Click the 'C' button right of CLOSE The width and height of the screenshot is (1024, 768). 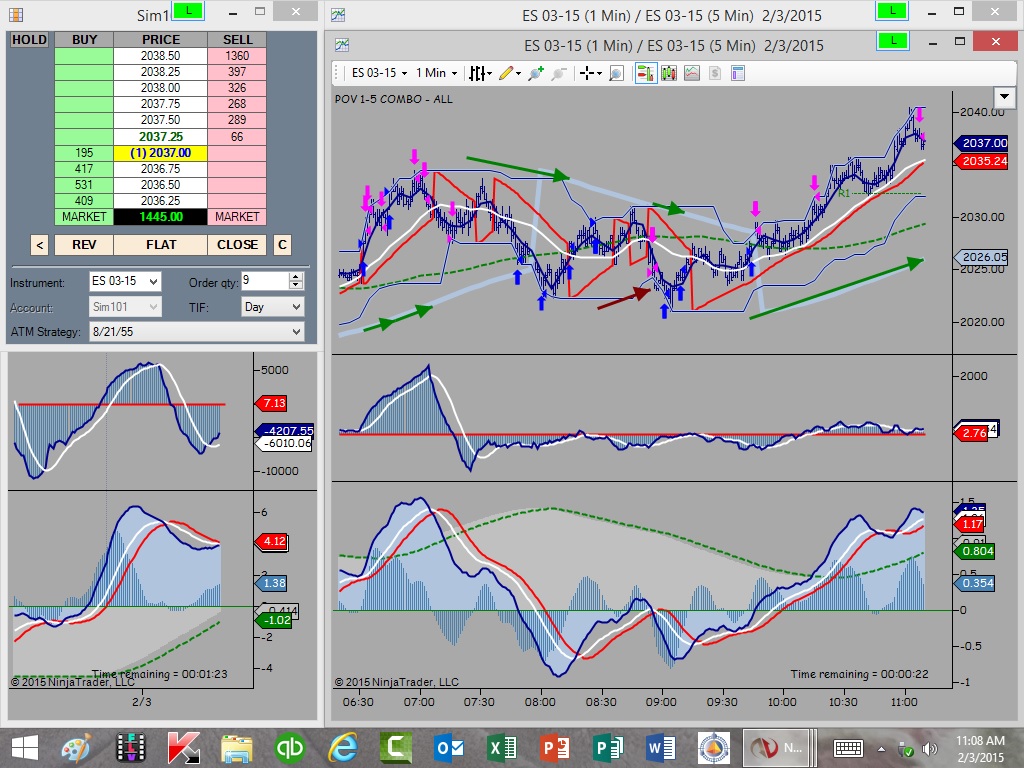282,245
